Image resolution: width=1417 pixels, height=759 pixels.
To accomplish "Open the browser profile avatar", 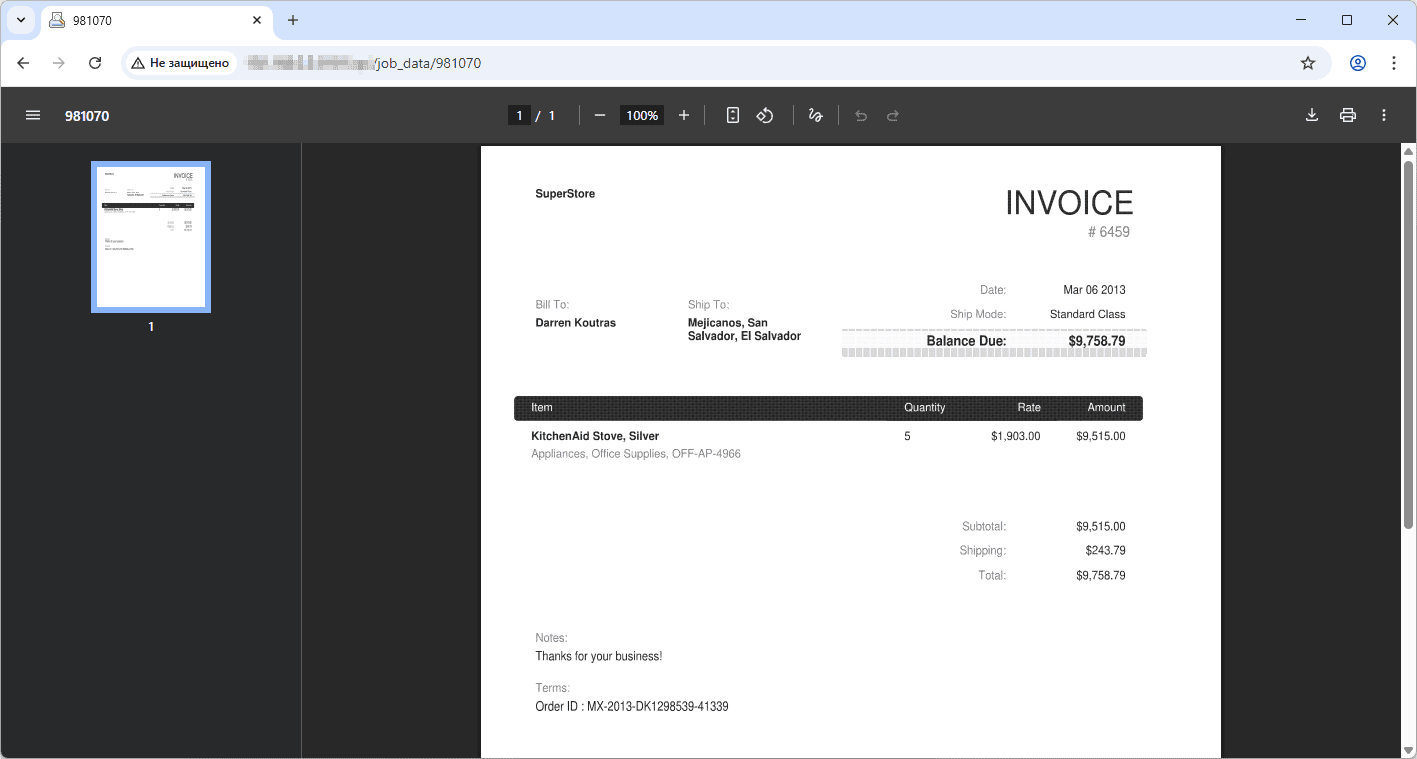I will coord(1357,62).
